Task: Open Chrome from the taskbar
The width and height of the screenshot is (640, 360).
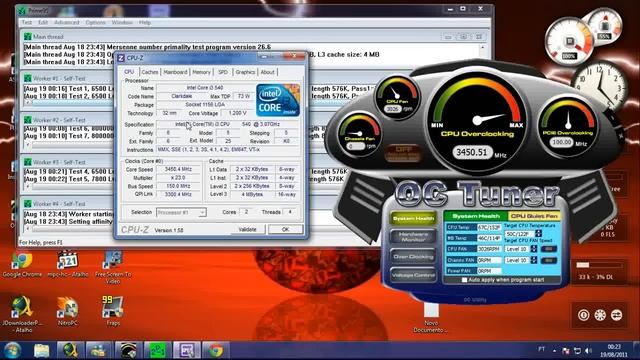Action: (216, 351)
